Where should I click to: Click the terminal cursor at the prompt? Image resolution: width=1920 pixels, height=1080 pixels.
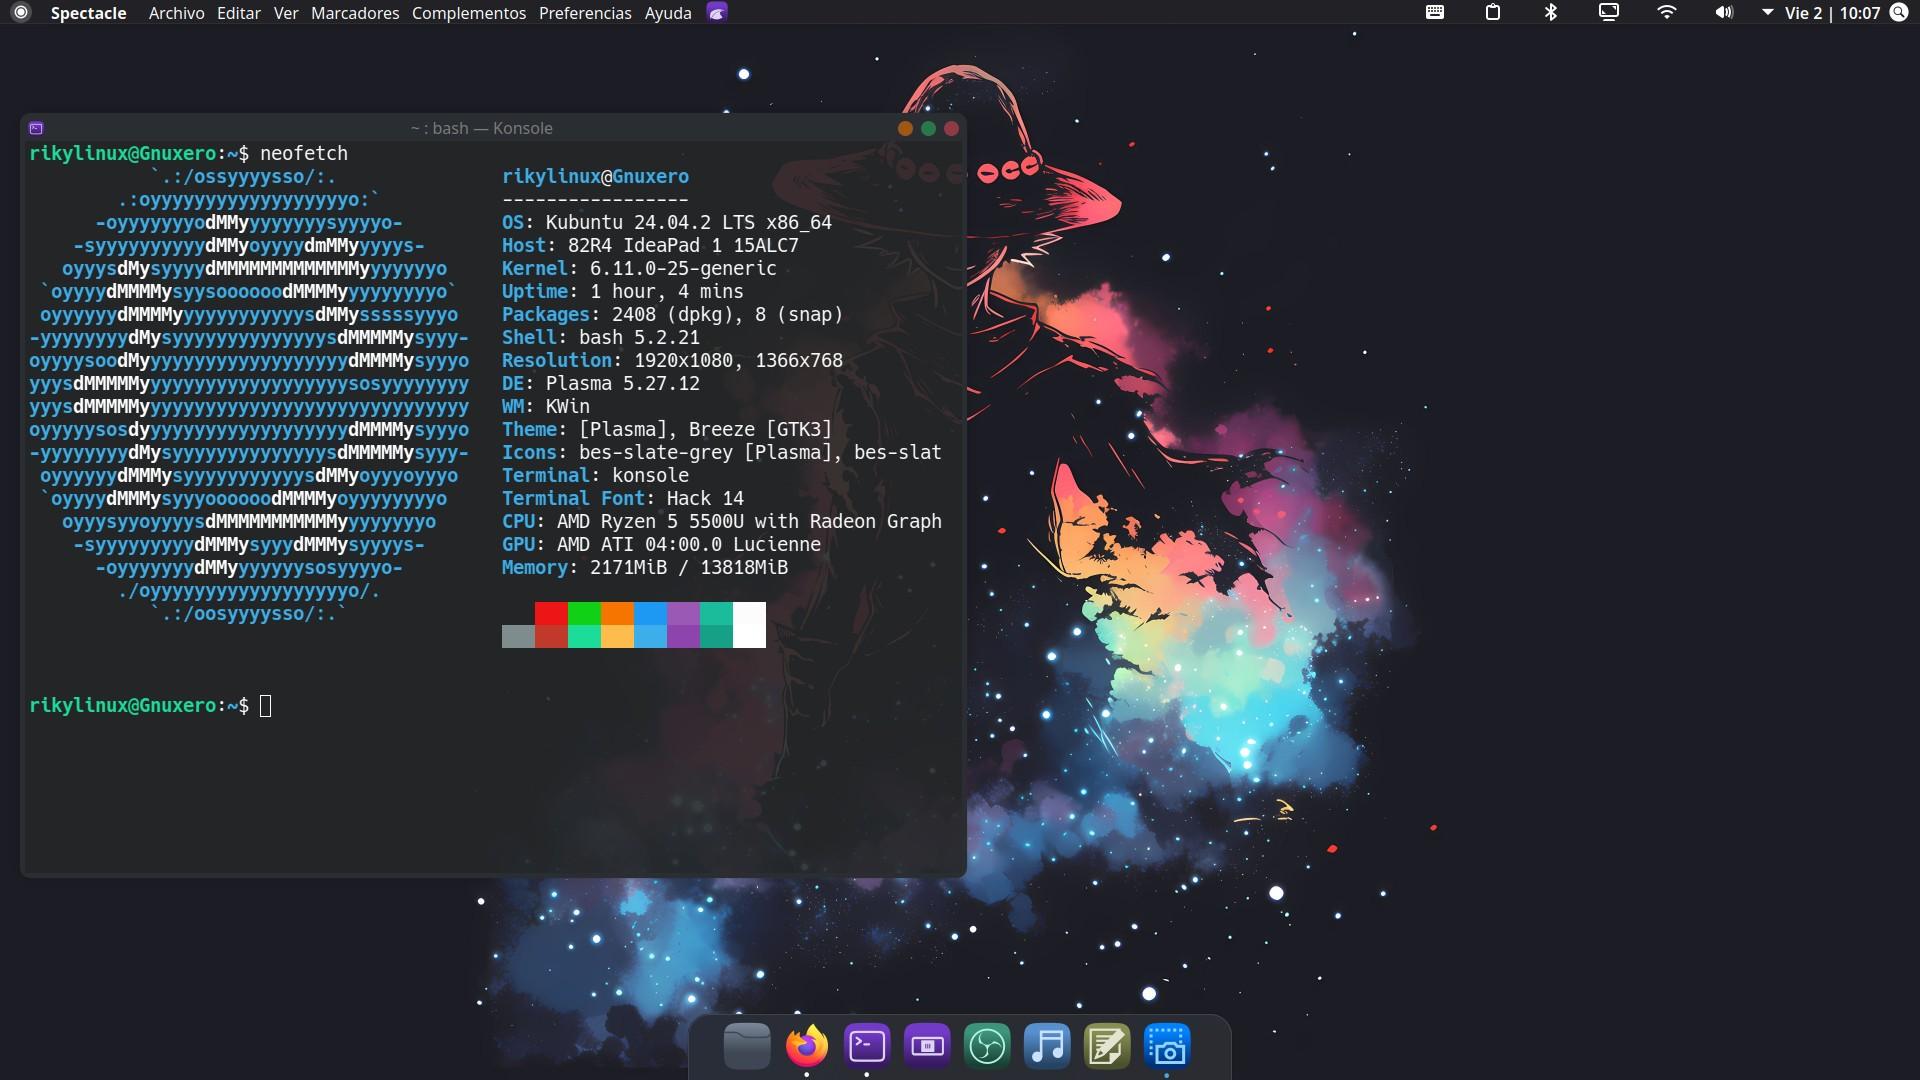[265, 706]
